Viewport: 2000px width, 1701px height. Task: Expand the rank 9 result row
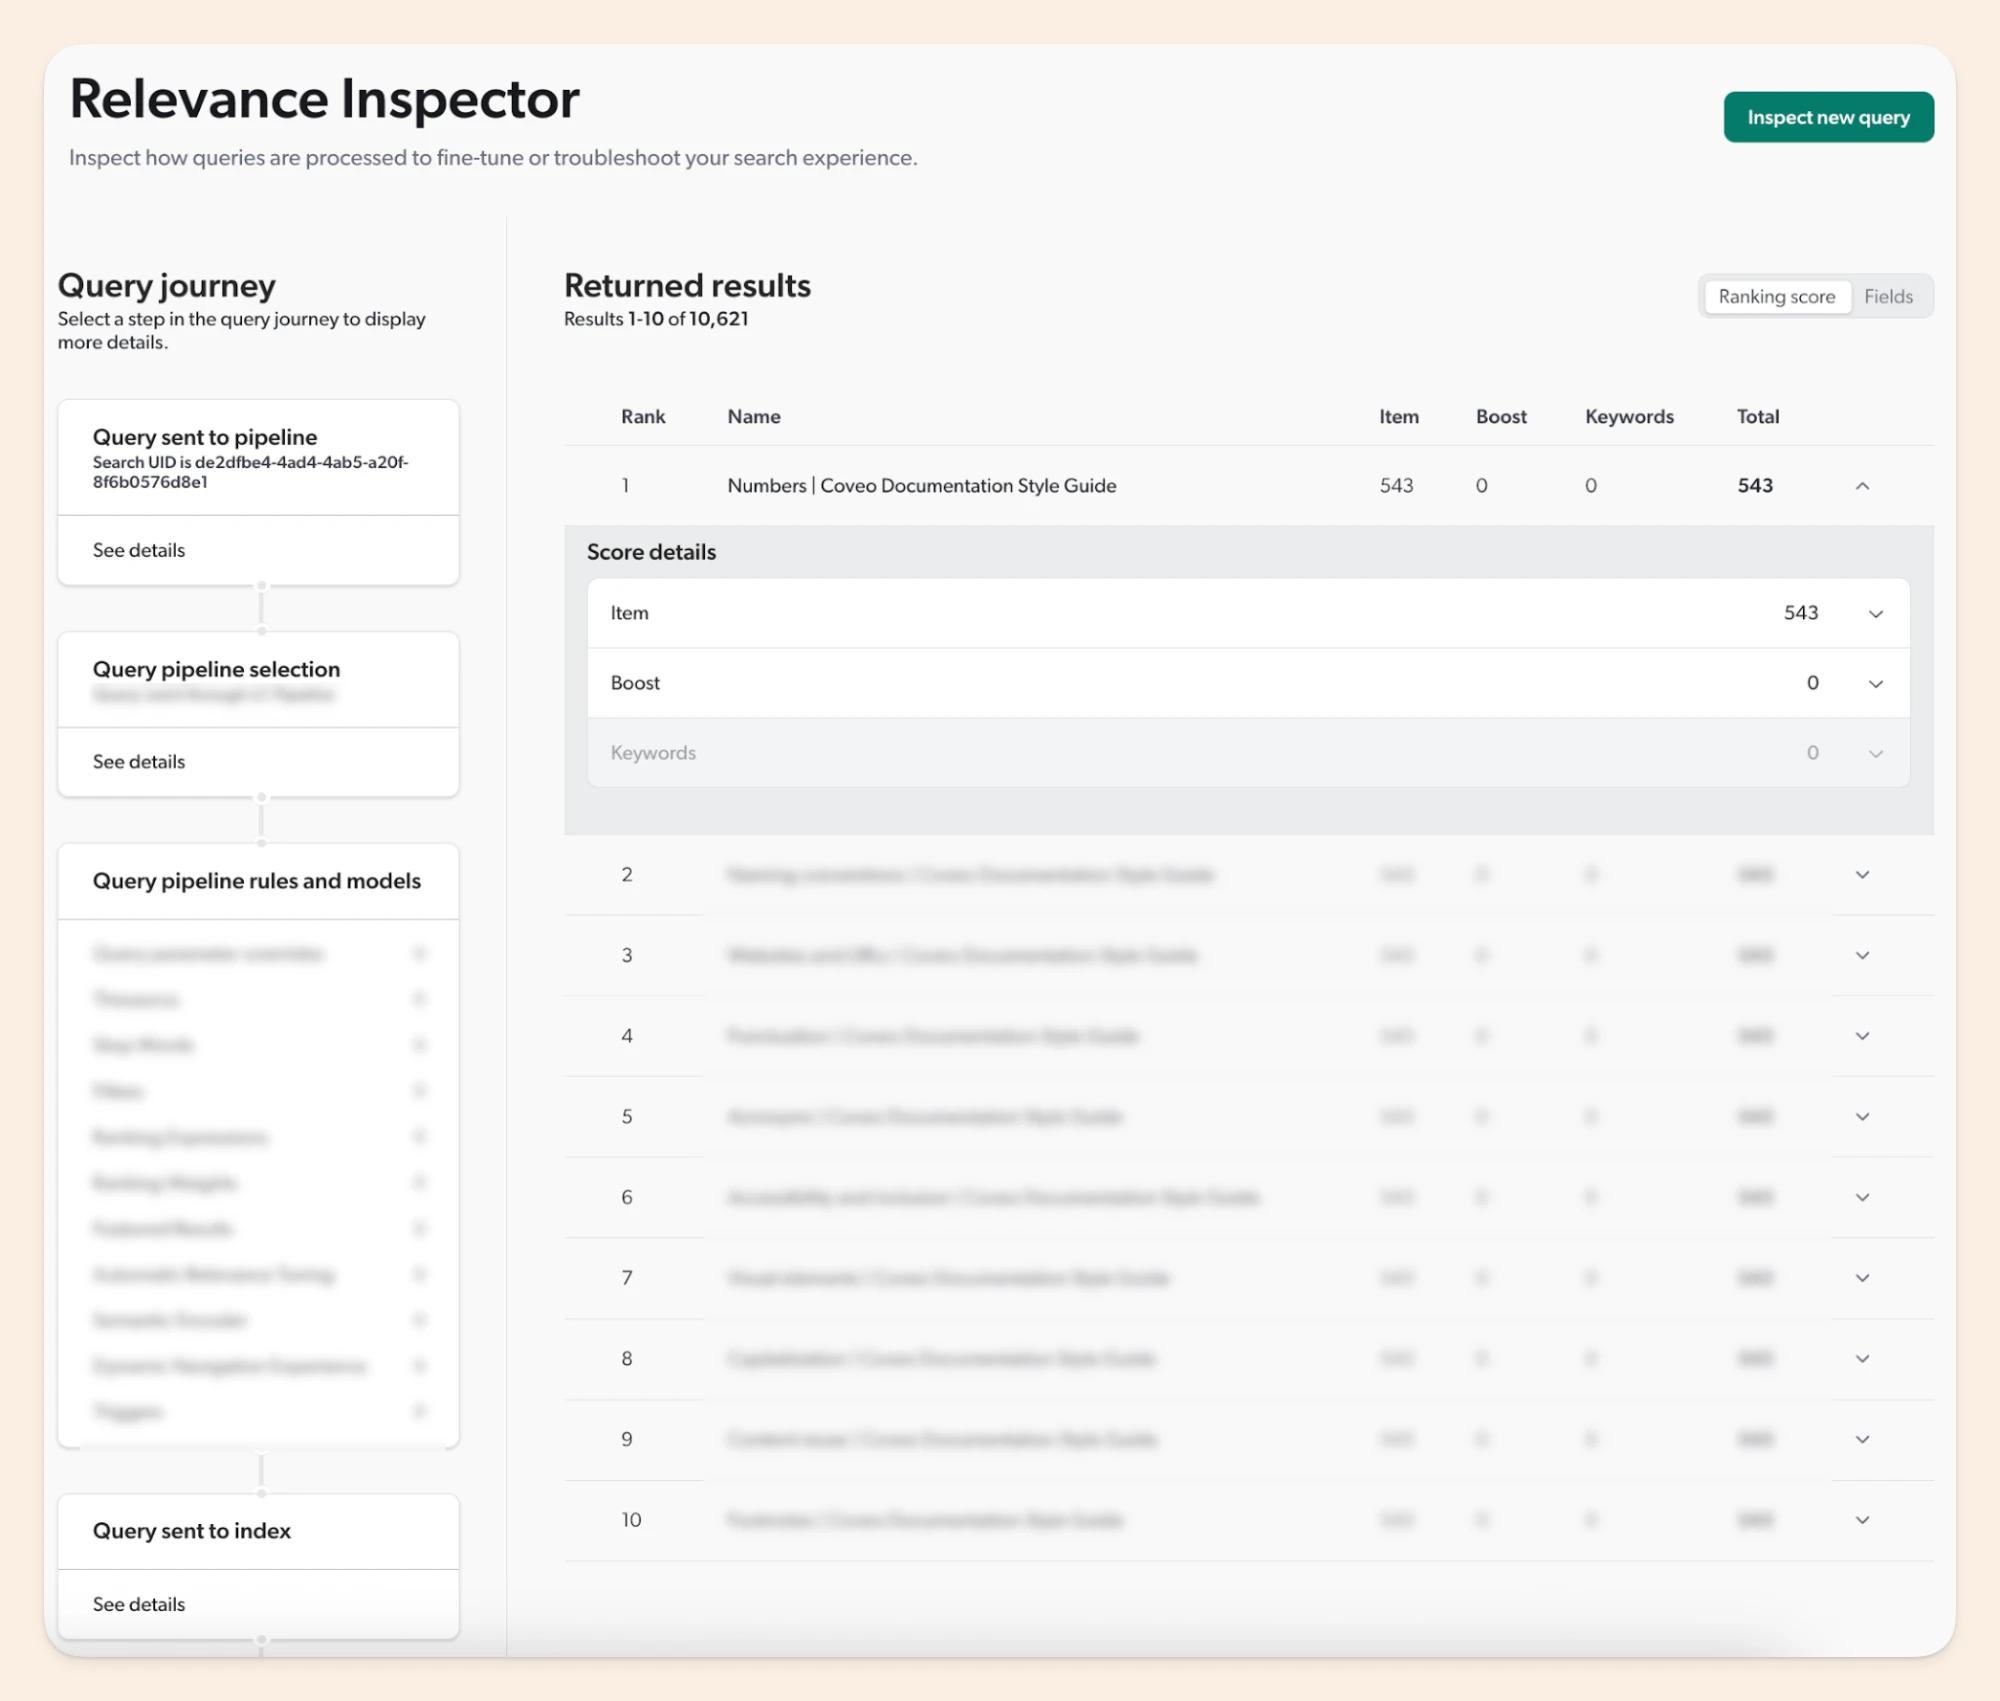tap(1862, 1439)
